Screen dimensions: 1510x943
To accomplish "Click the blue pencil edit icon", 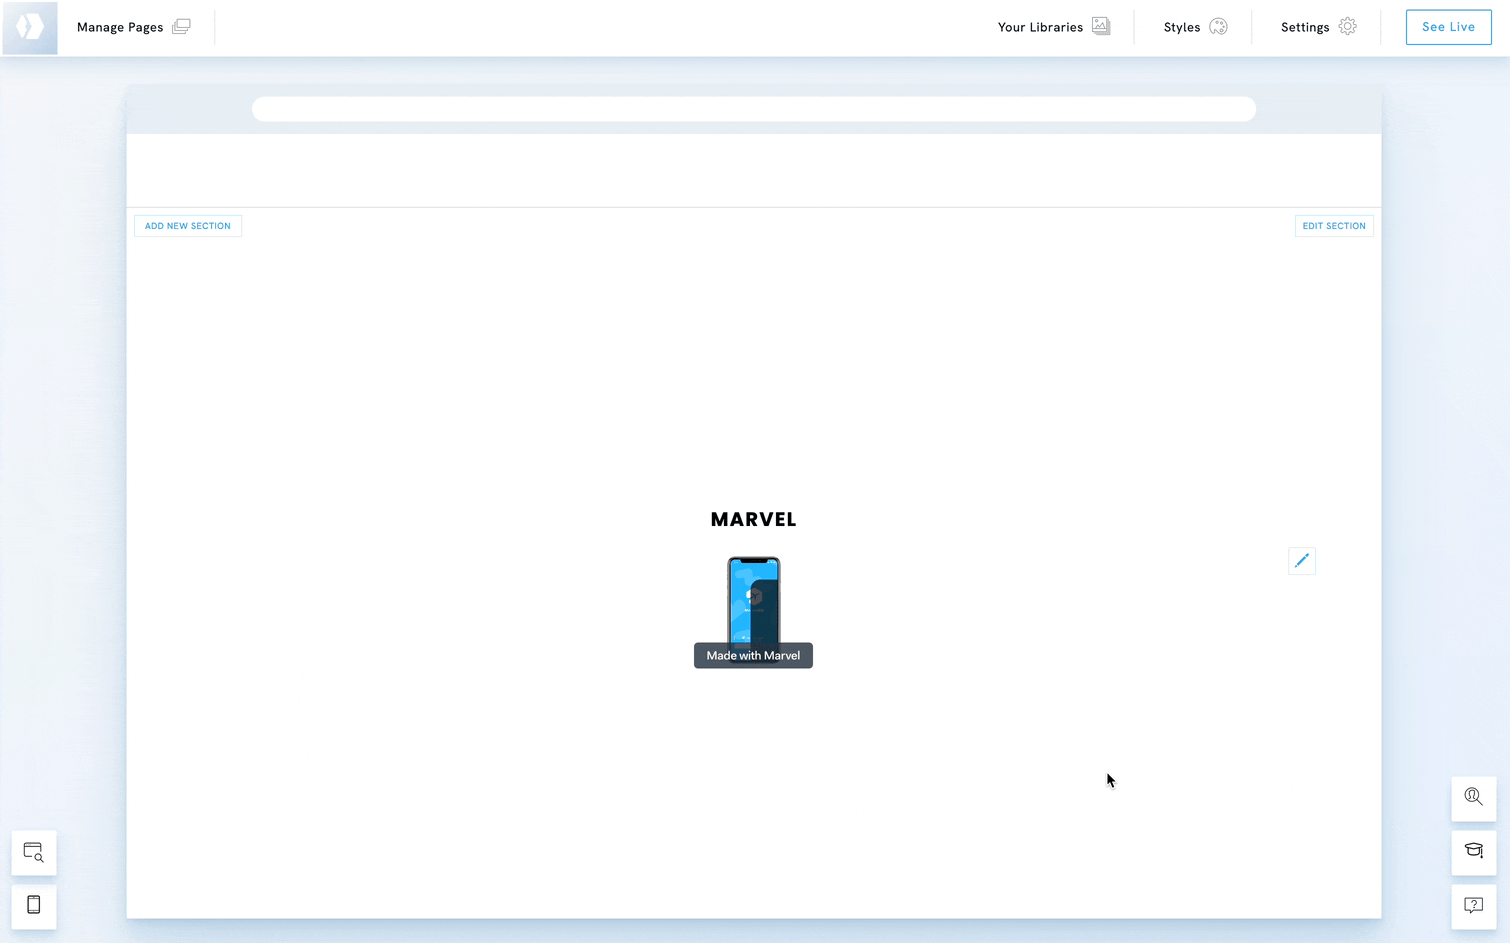I will tap(1301, 561).
